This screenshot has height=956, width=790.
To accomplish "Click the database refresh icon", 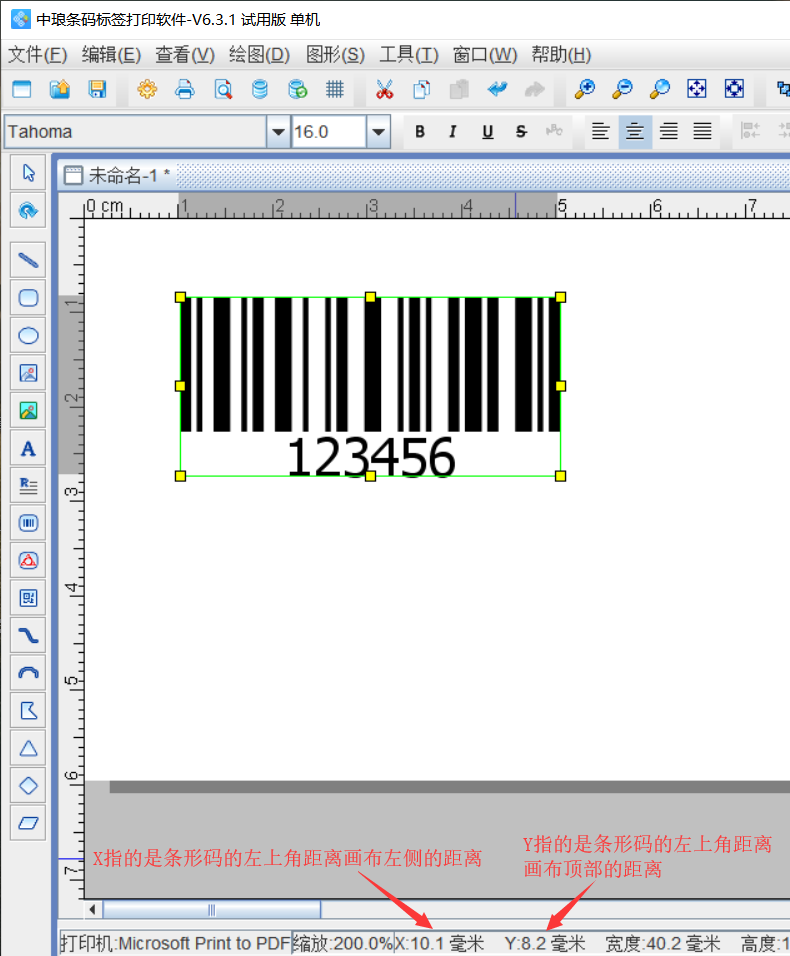I will coord(297,90).
